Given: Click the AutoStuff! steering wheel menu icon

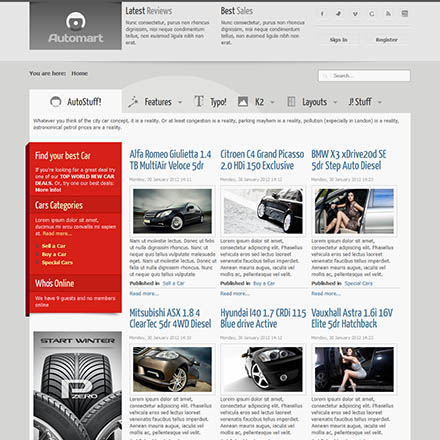Looking at the screenshot, I should click(x=56, y=101).
